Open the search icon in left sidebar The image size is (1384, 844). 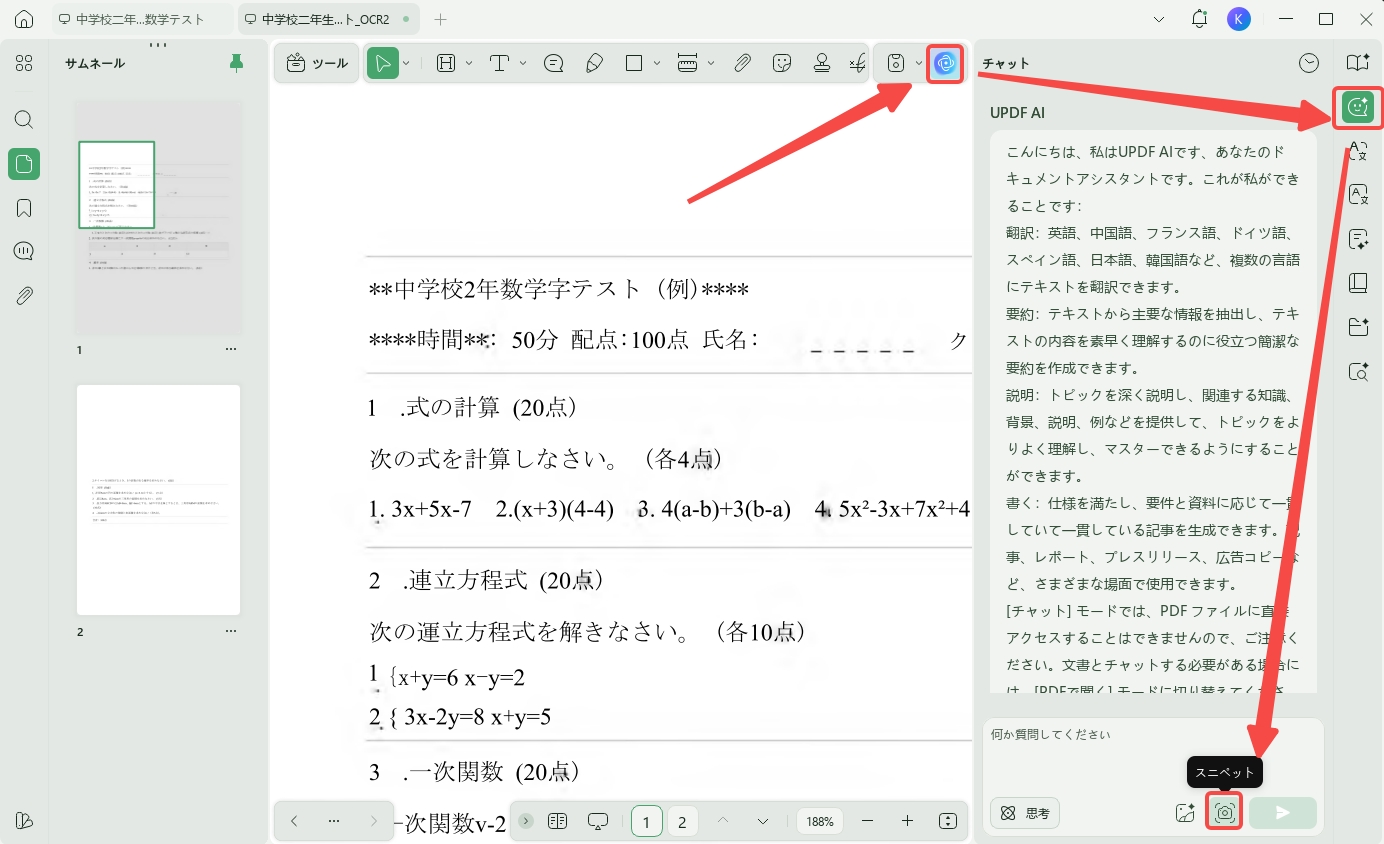(24, 120)
